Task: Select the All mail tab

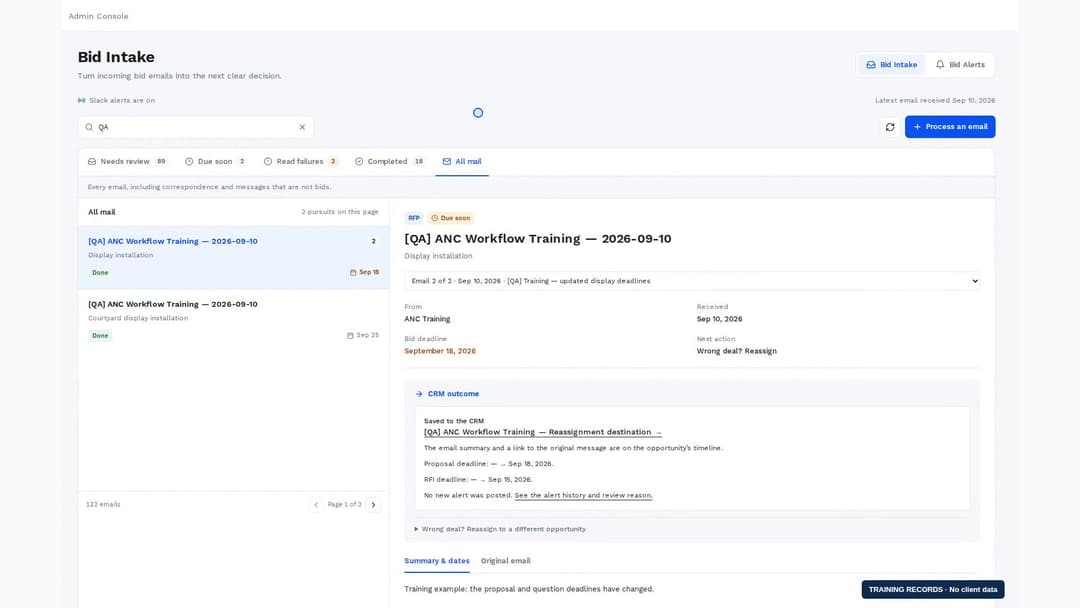Action: (461, 162)
